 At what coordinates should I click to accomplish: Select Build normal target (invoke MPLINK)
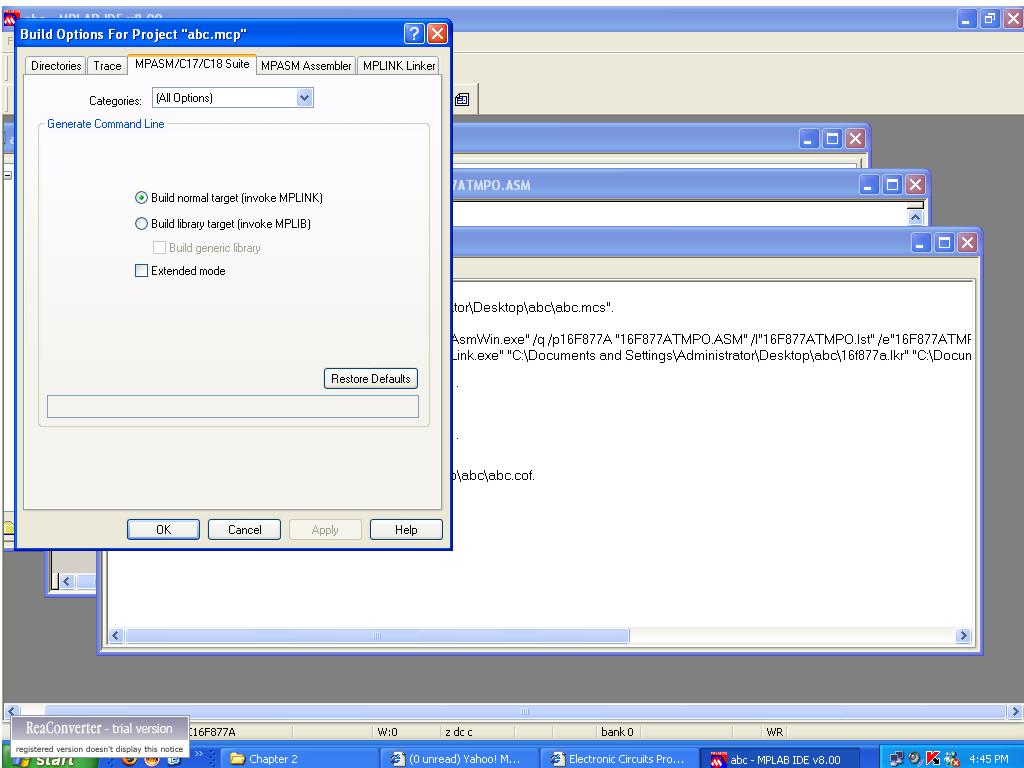[229, 197]
